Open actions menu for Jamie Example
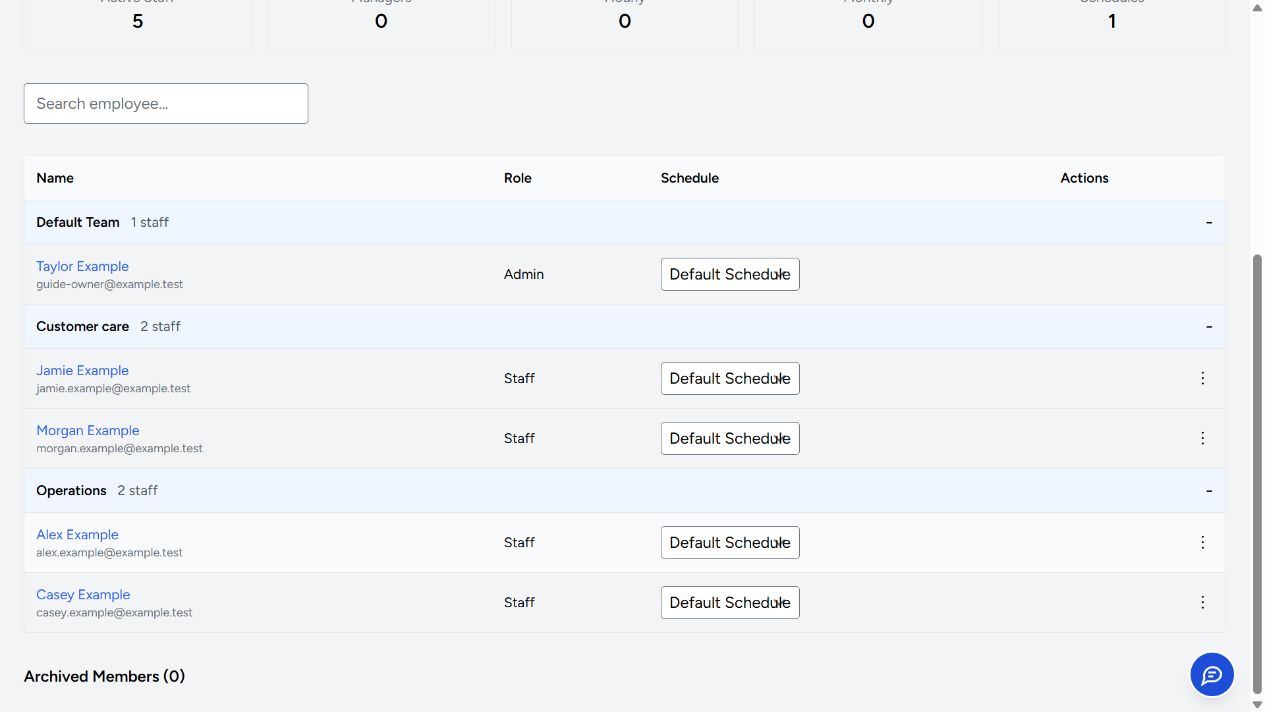 pos(1202,378)
